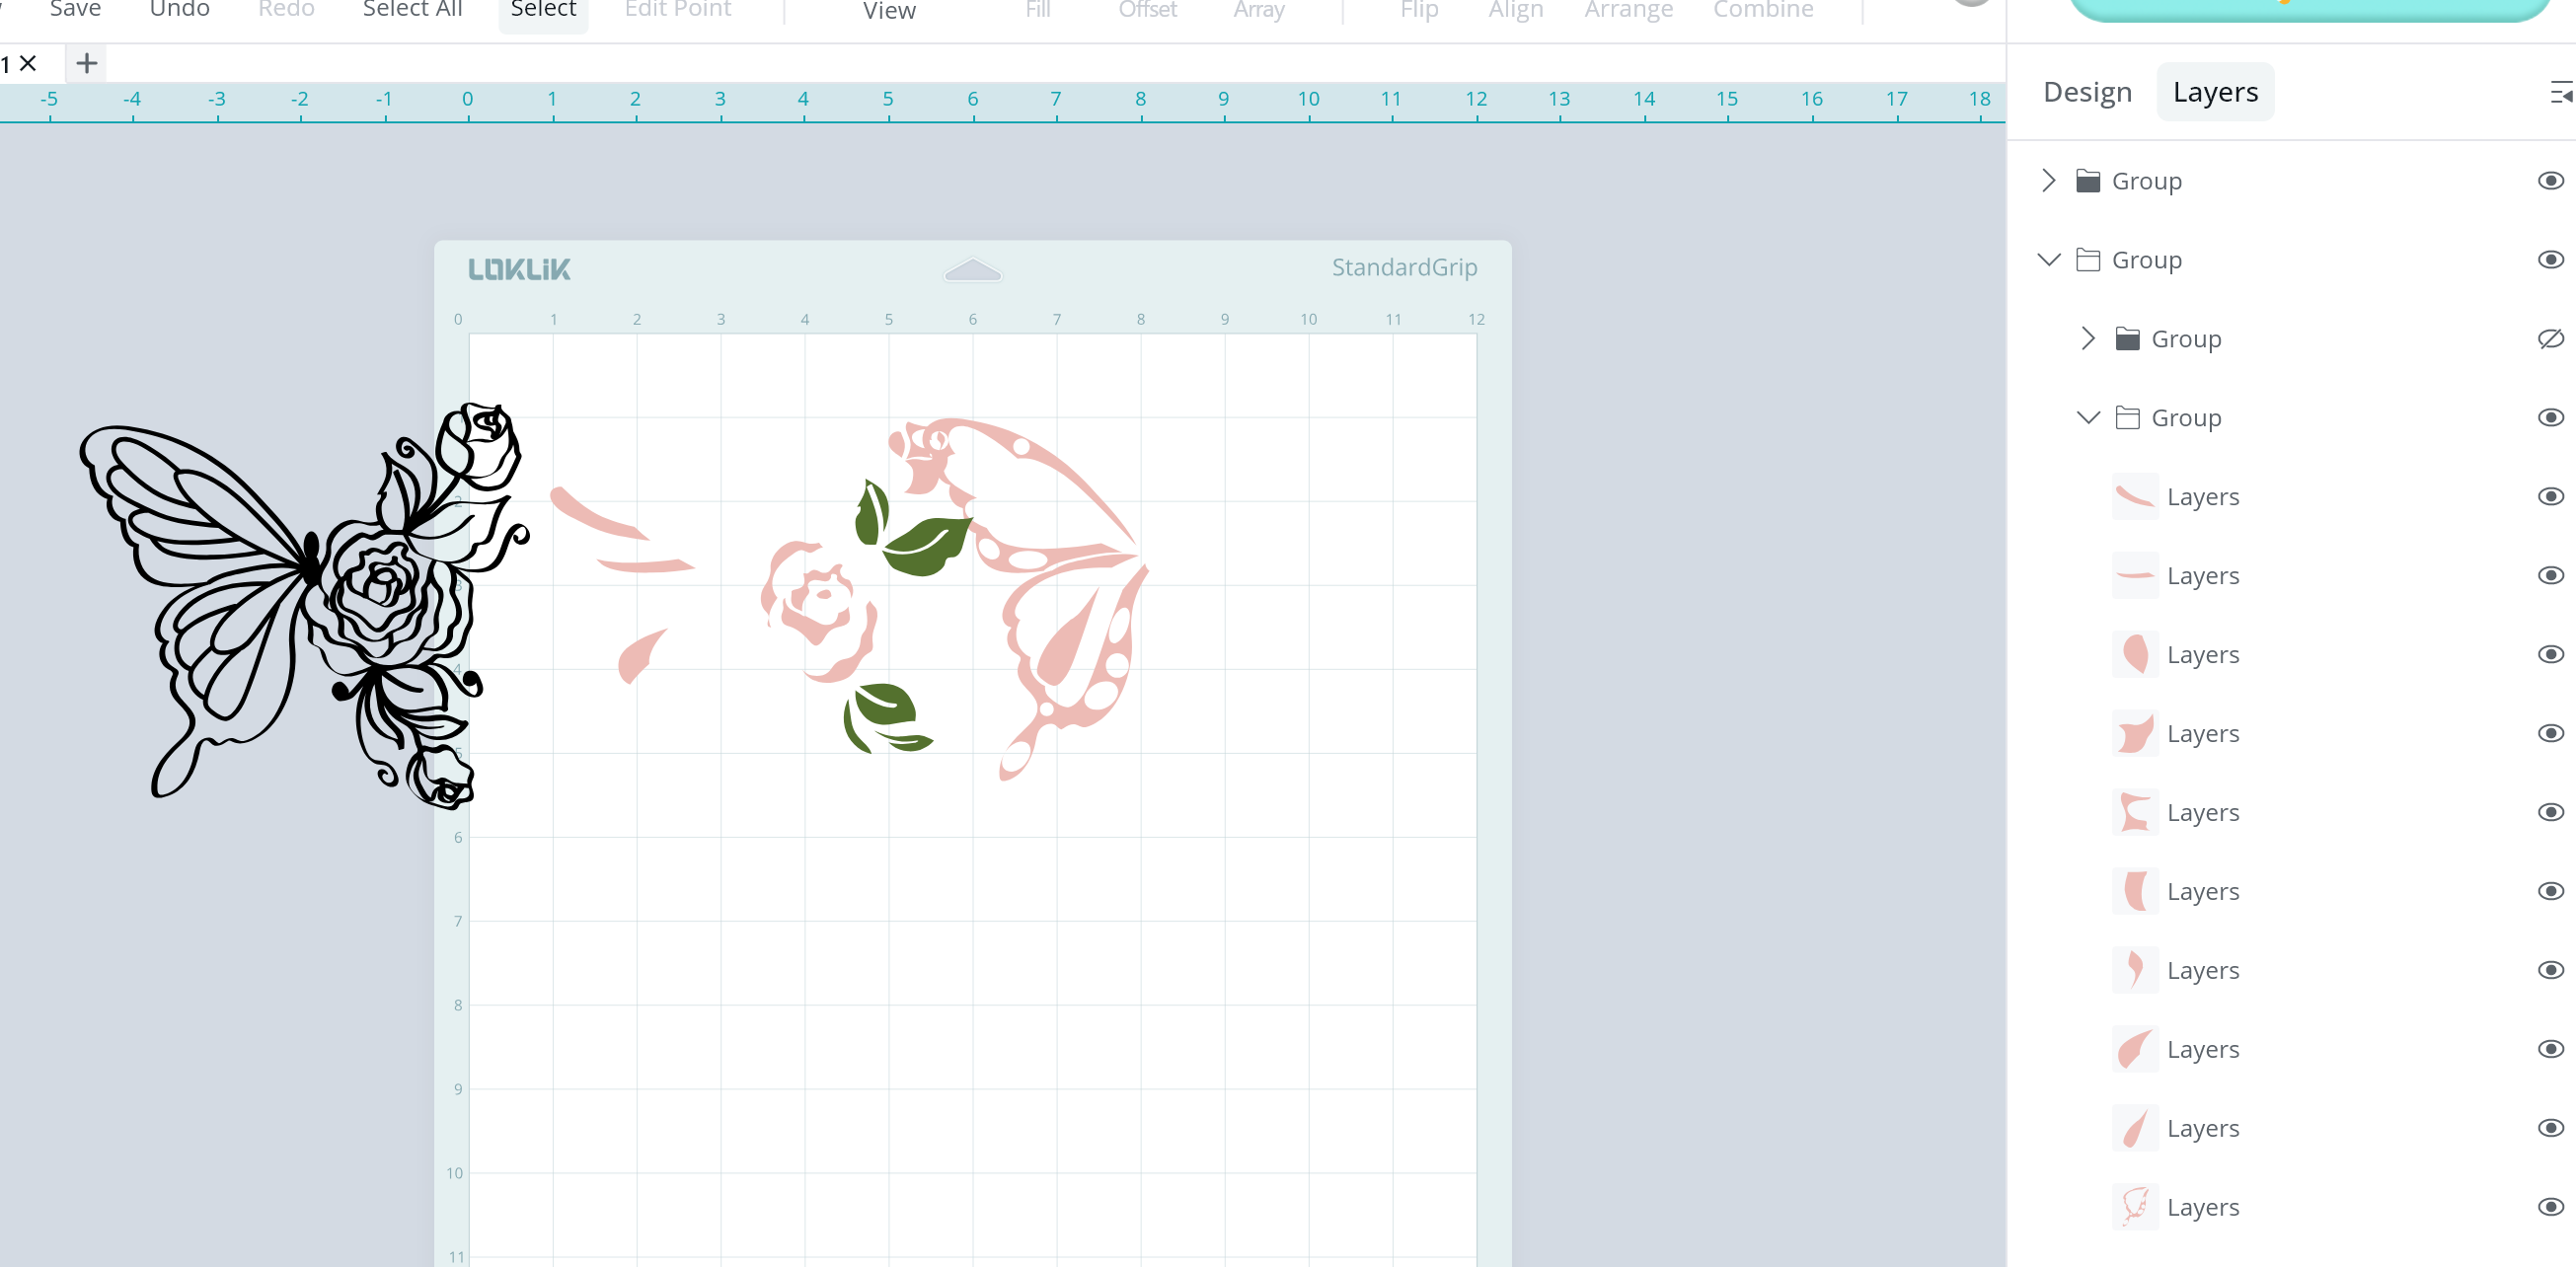Expand the top collapsed Group
The width and height of the screenshot is (2576, 1267).
(x=2048, y=181)
